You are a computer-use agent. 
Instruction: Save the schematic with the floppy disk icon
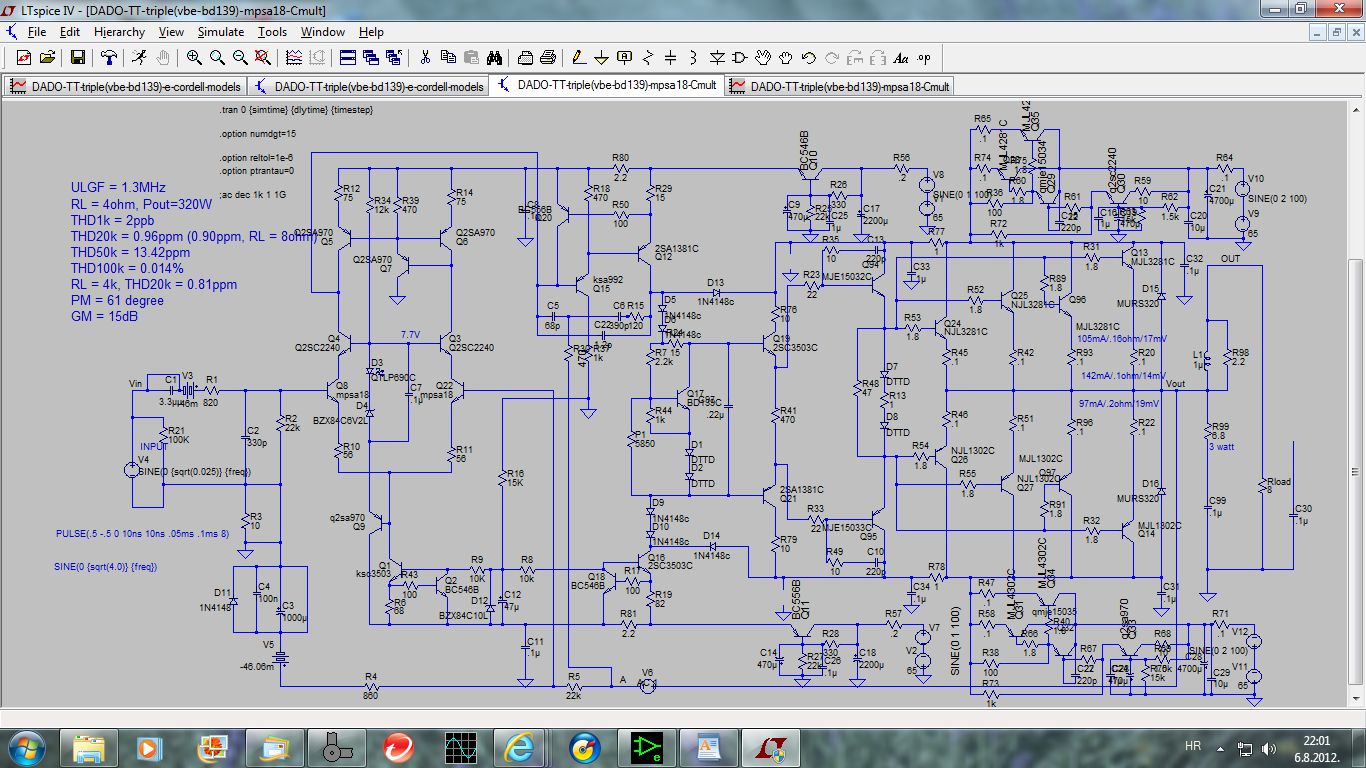77,57
